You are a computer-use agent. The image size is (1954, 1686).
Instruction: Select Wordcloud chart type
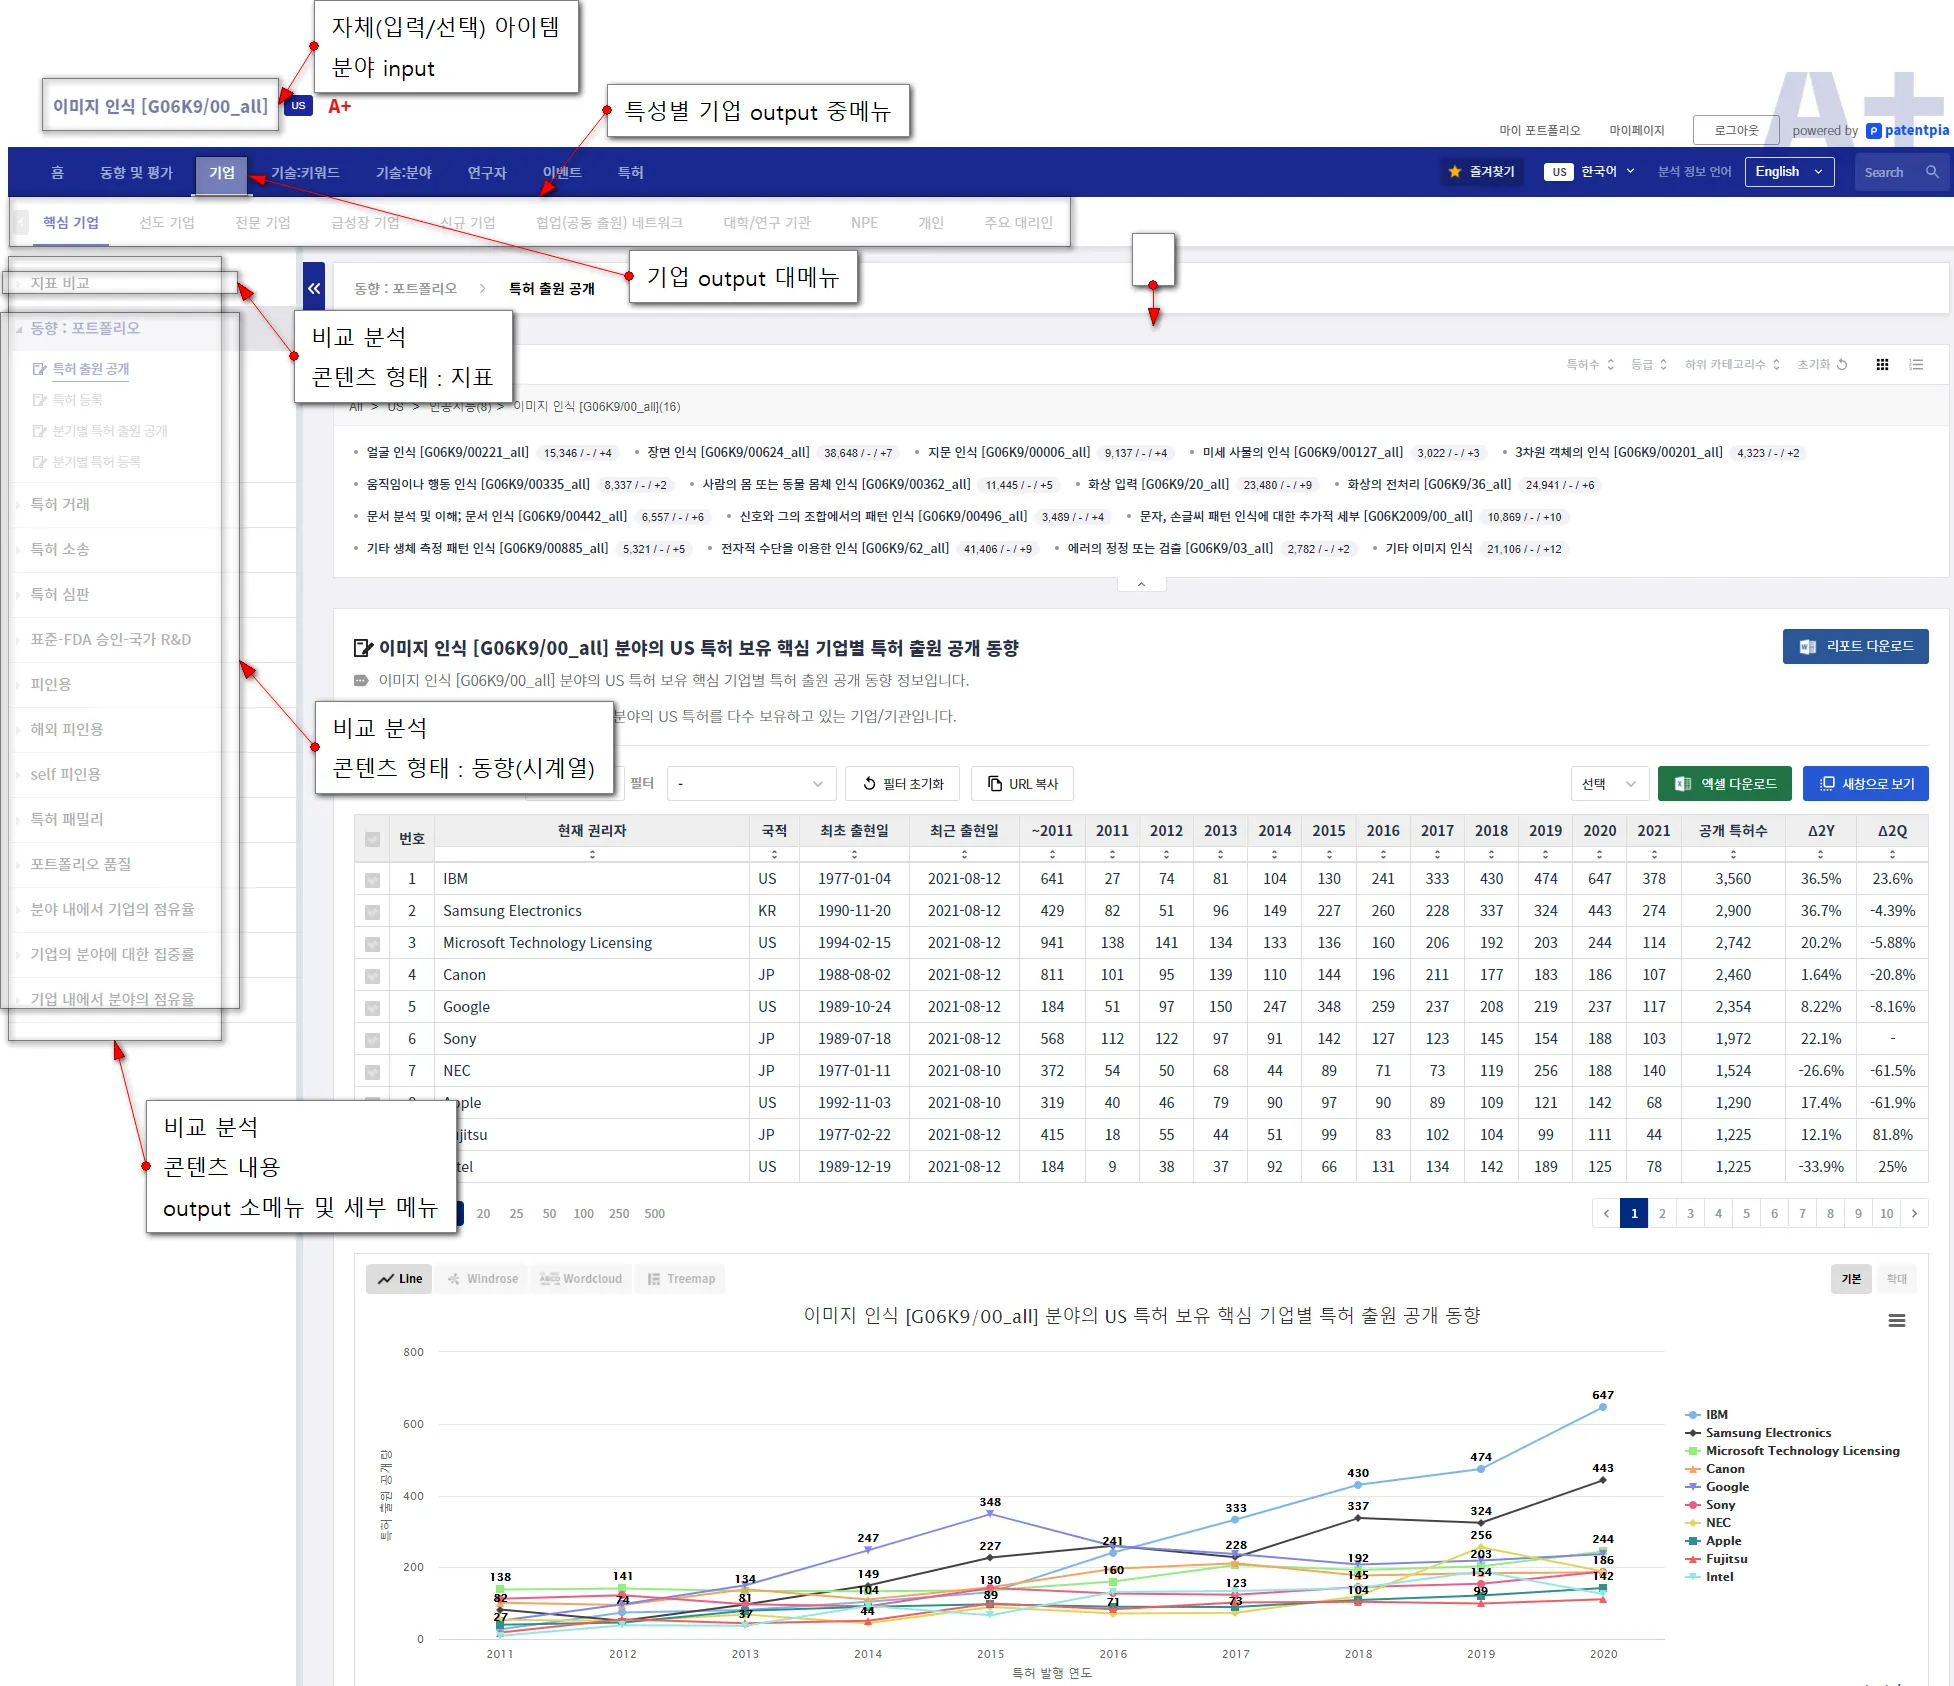point(581,1279)
